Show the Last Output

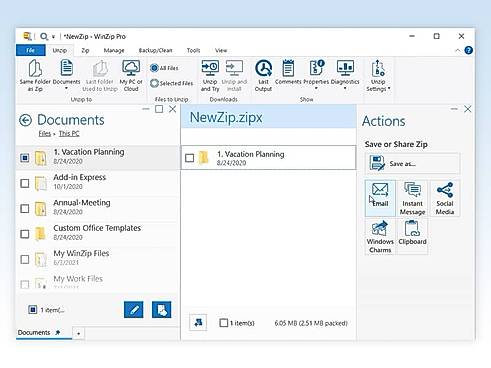pos(263,75)
